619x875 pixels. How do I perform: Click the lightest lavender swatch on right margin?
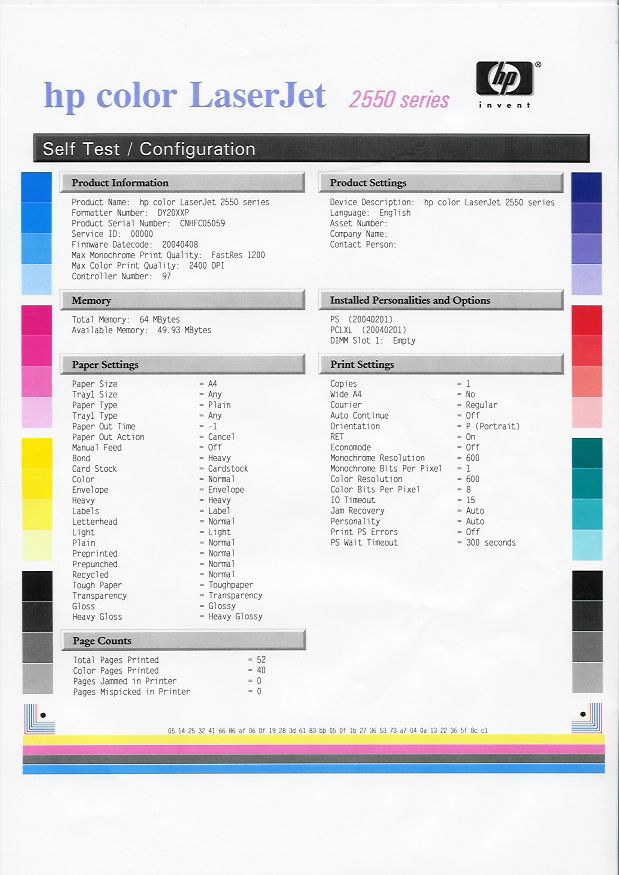pyautogui.click(x=587, y=279)
